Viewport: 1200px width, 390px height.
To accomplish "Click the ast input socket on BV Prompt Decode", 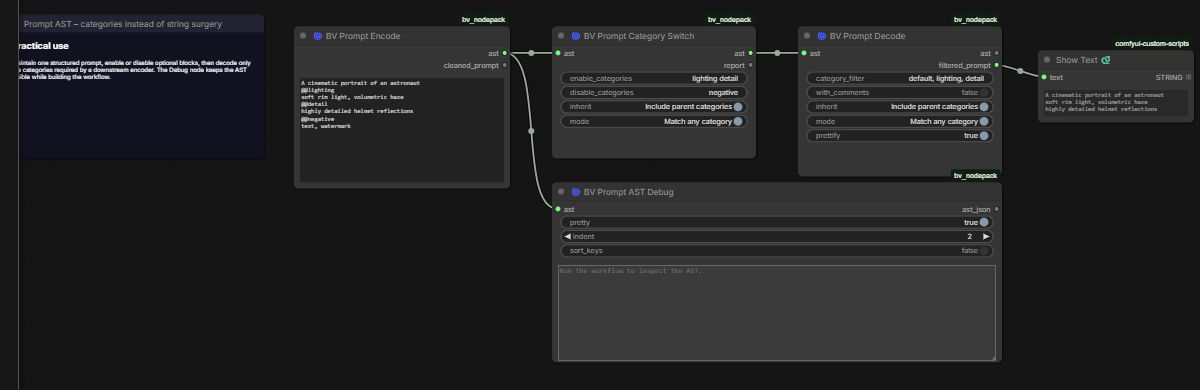I will coord(804,53).
